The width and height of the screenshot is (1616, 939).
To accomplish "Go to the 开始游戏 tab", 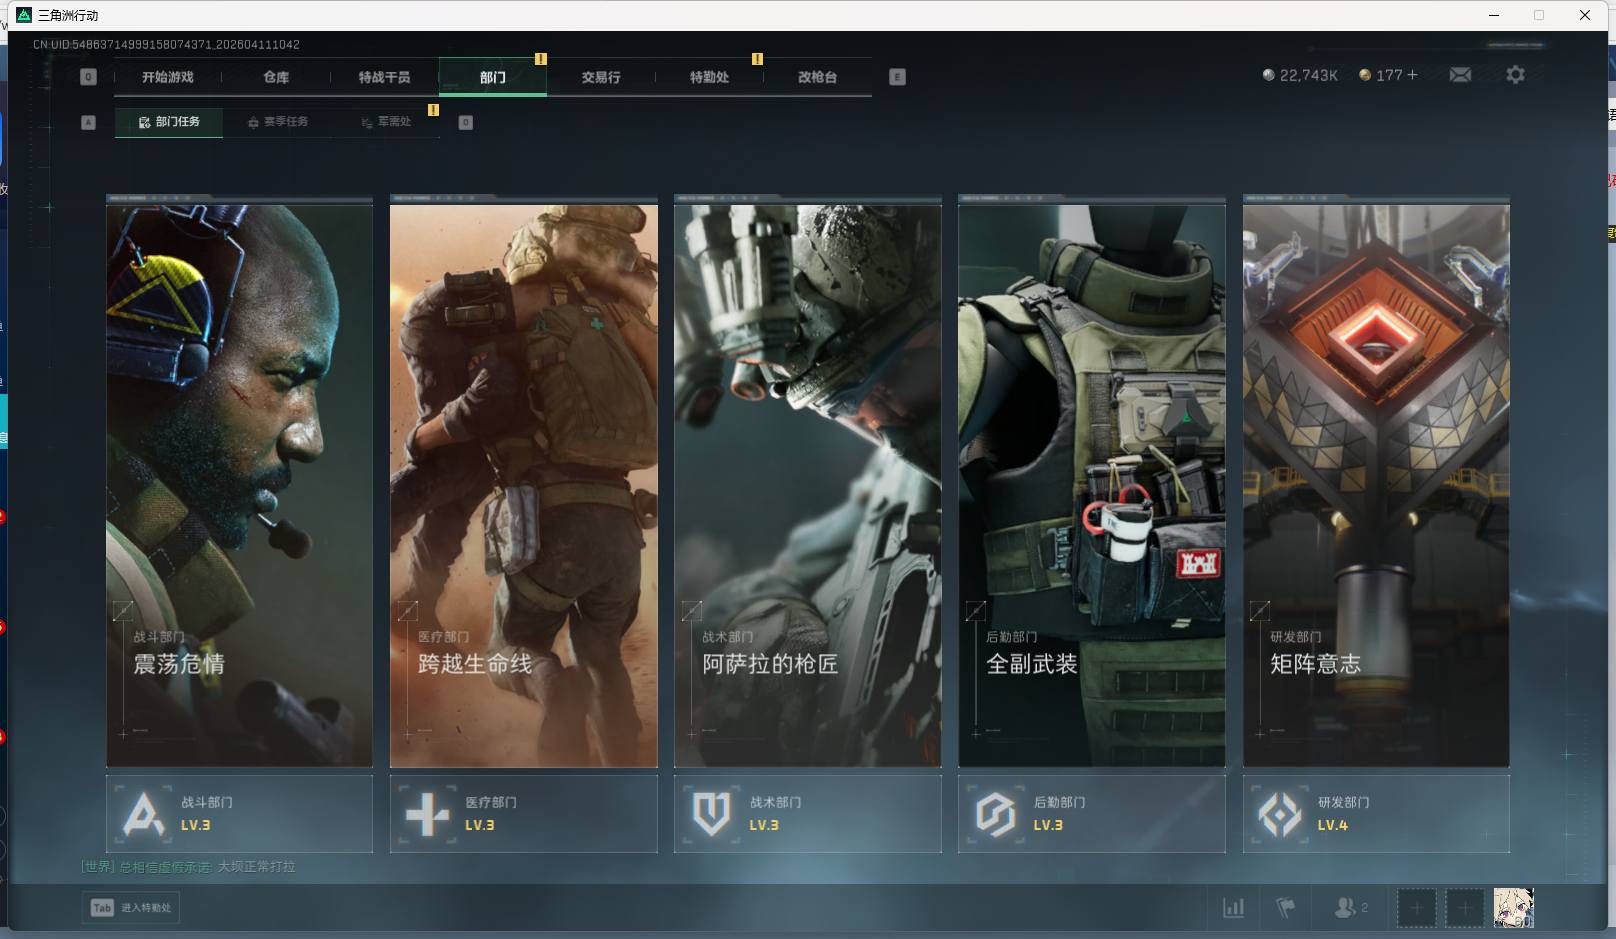I will point(168,77).
